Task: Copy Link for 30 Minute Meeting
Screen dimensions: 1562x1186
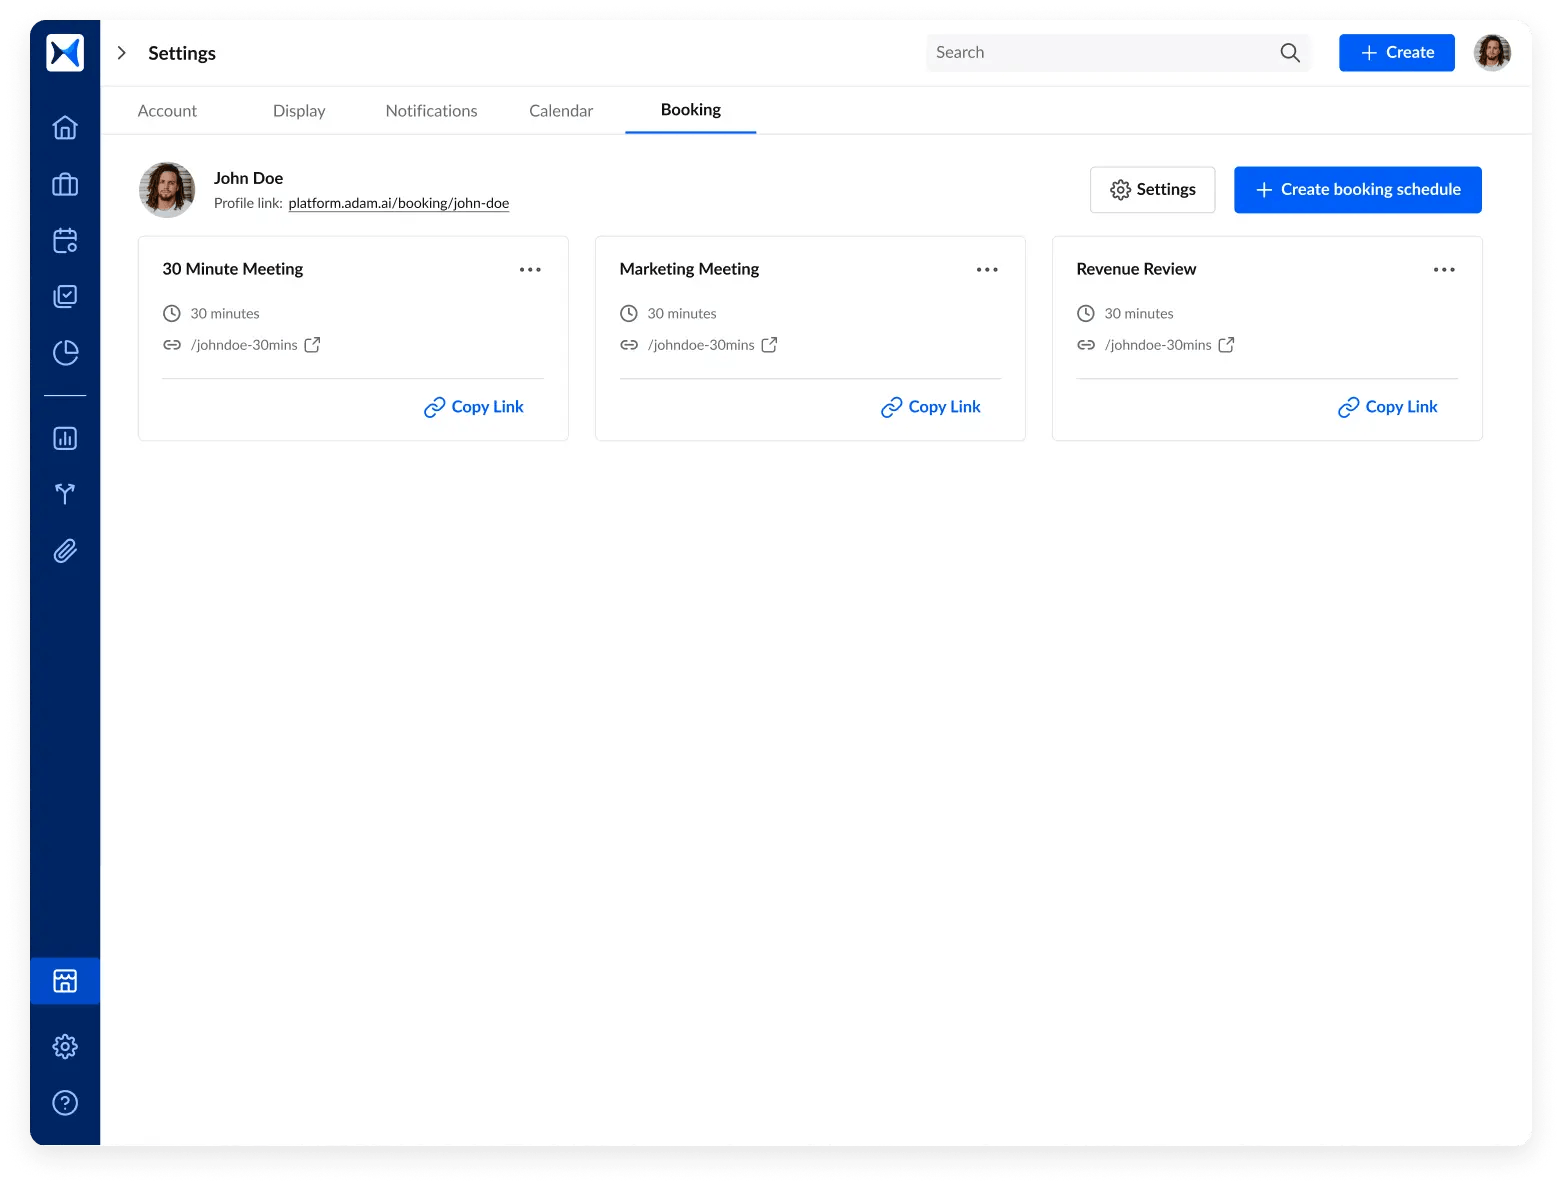Action: [x=474, y=407]
